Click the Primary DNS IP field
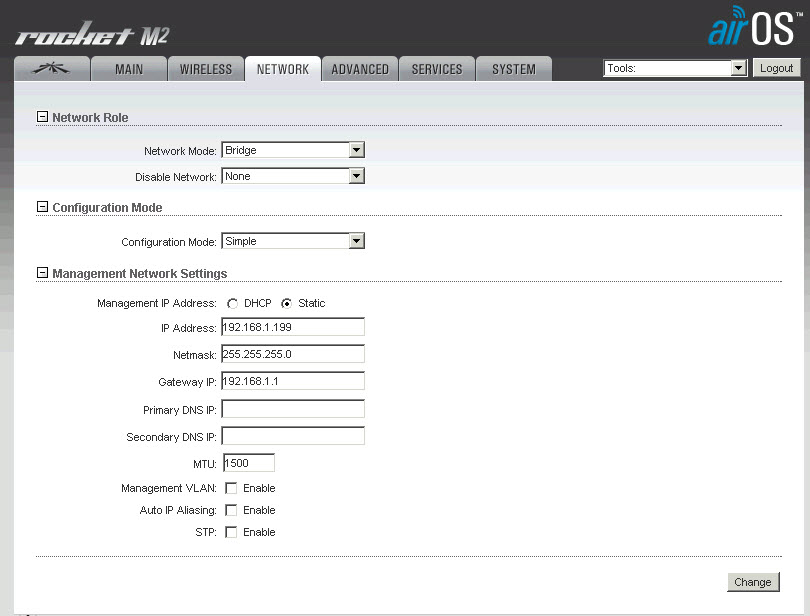This screenshot has width=810, height=616. click(x=292, y=409)
